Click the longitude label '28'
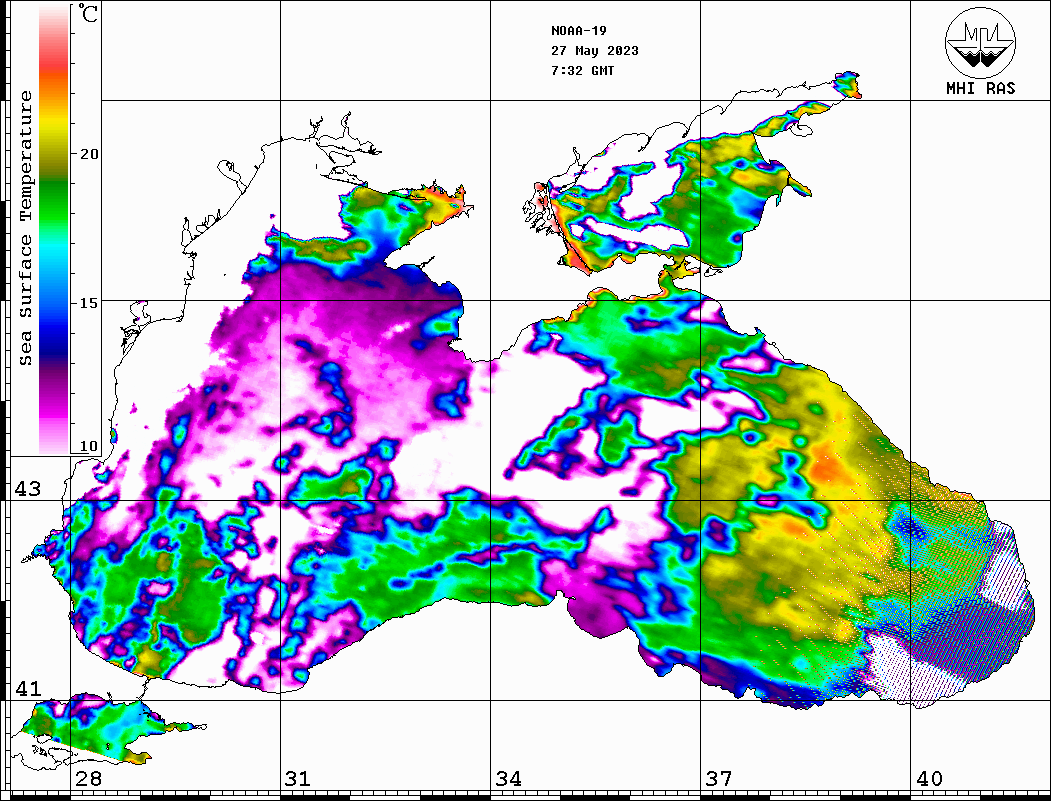The height and width of the screenshot is (801, 1051). click(x=88, y=778)
